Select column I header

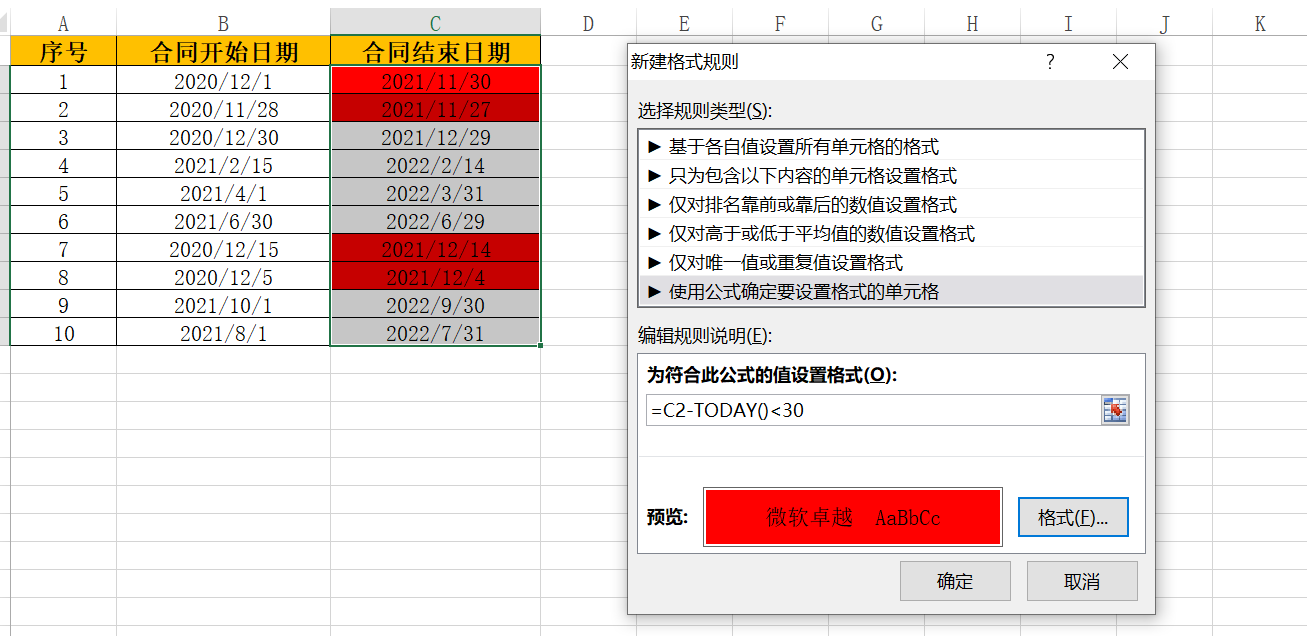pyautogui.click(x=1068, y=23)
